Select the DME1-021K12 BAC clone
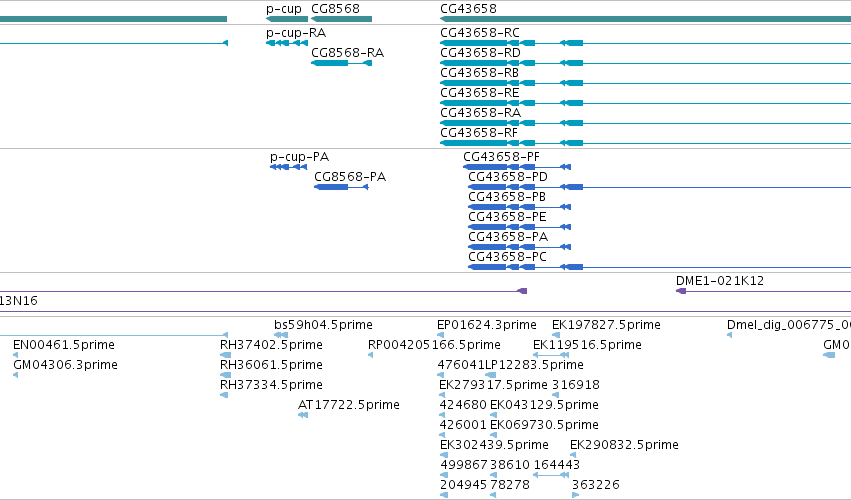Viewport: 851px width, 500px height. (720, 281)
